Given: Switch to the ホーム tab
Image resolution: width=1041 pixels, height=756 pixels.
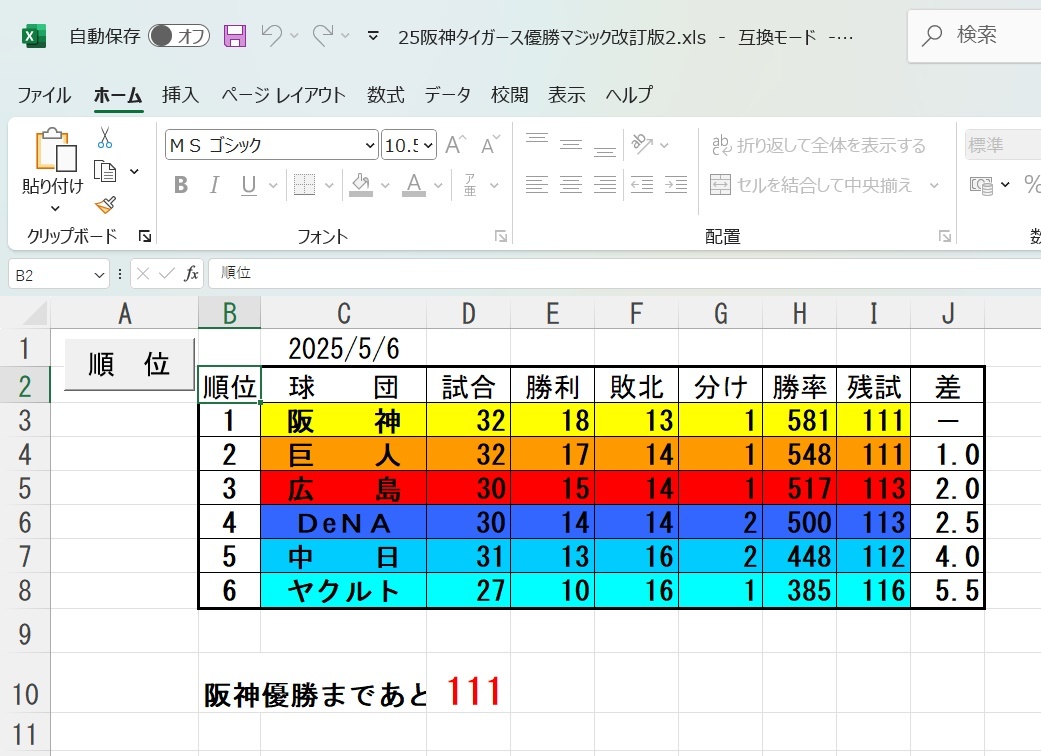Looking at the screenshot, I should 118,95.
